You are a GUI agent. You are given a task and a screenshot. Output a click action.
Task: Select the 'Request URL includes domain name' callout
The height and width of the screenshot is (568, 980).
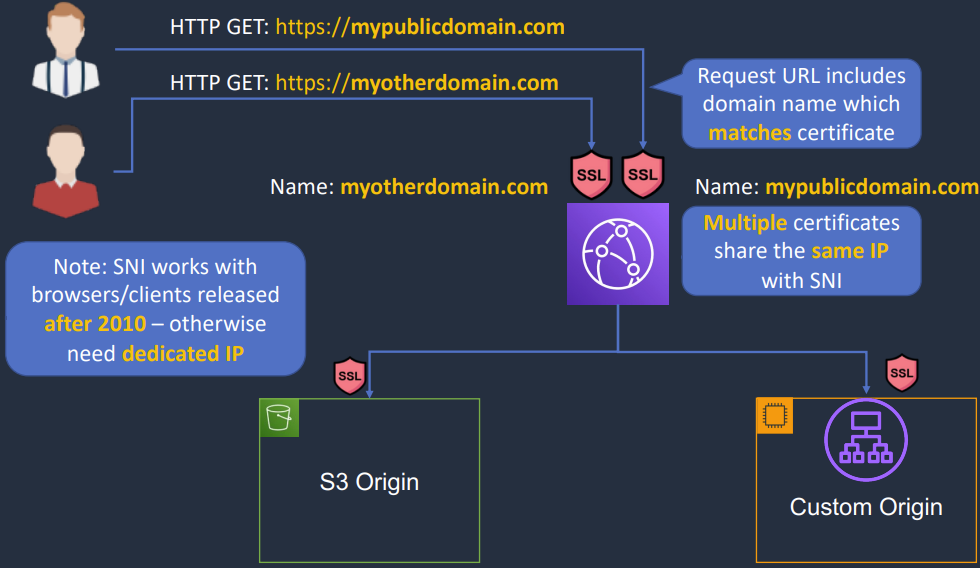pyautogui.click(x=800, y=104)
